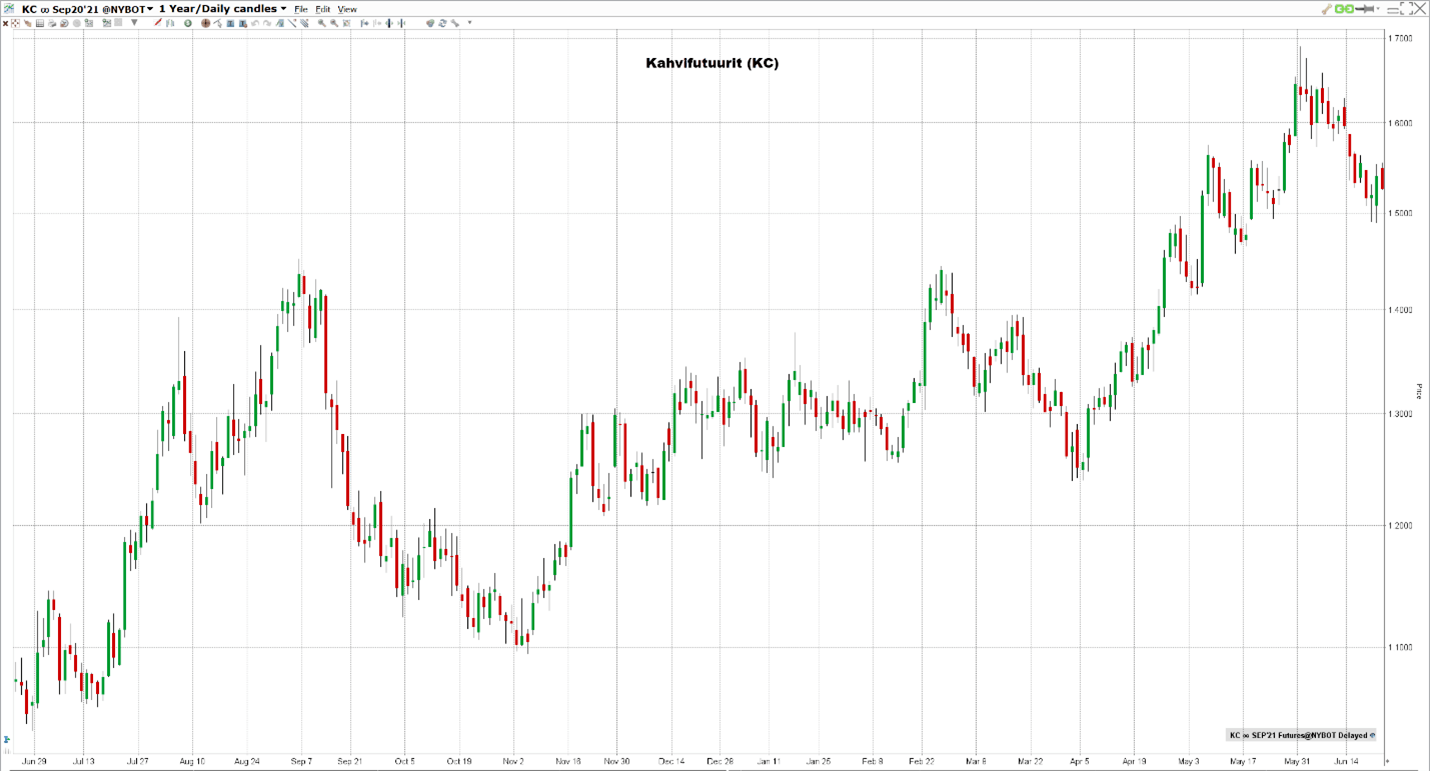1430x771 pixels.
Task: Click the small globe icon in the Delayed label
Action: (1372, 735)
